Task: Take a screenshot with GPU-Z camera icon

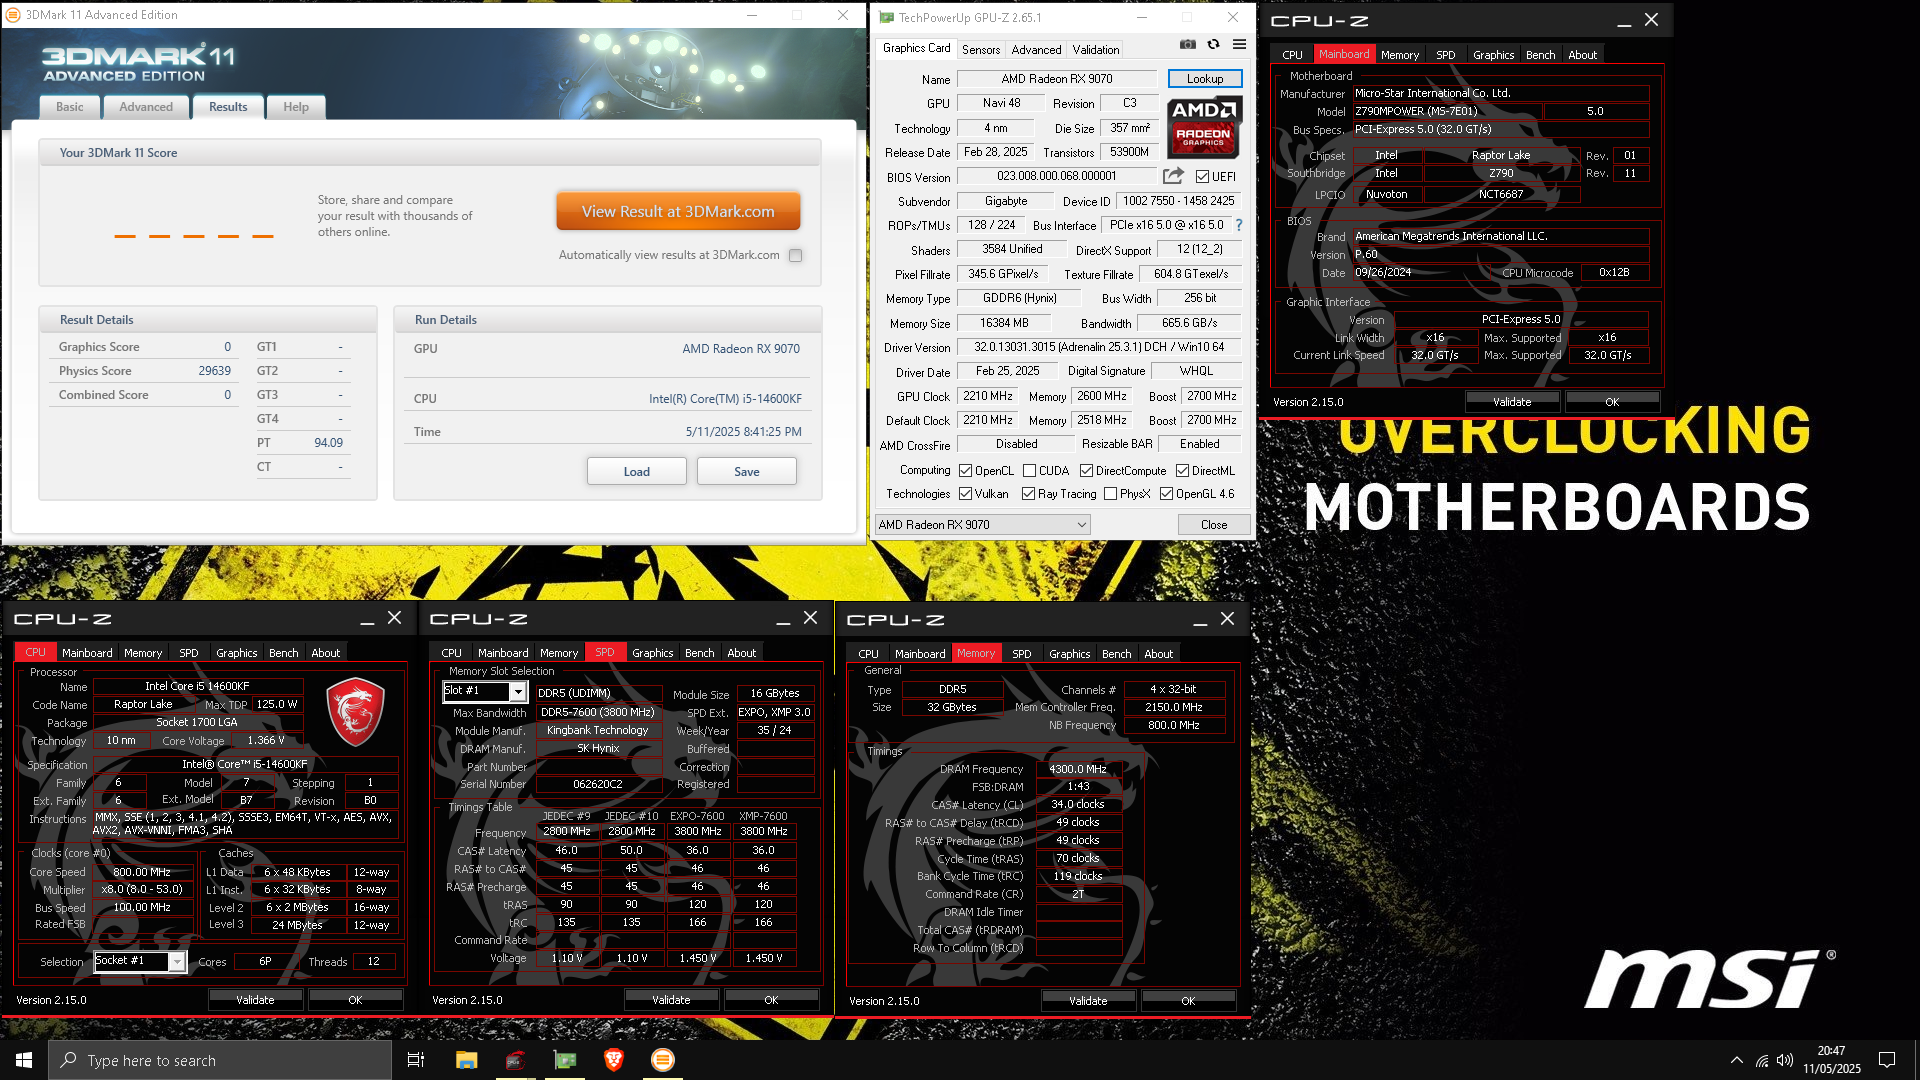Action: point(1187,44)
